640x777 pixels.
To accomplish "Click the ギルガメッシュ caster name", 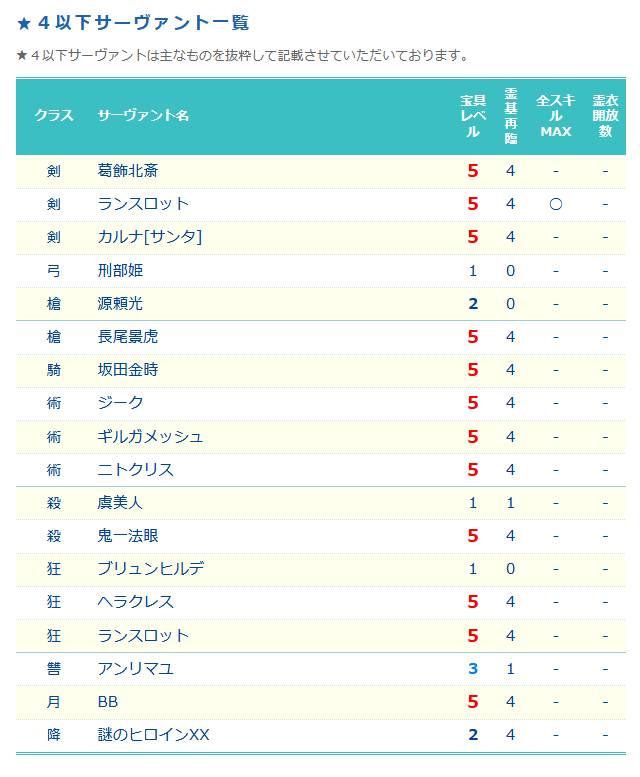I will pos(150,437).
